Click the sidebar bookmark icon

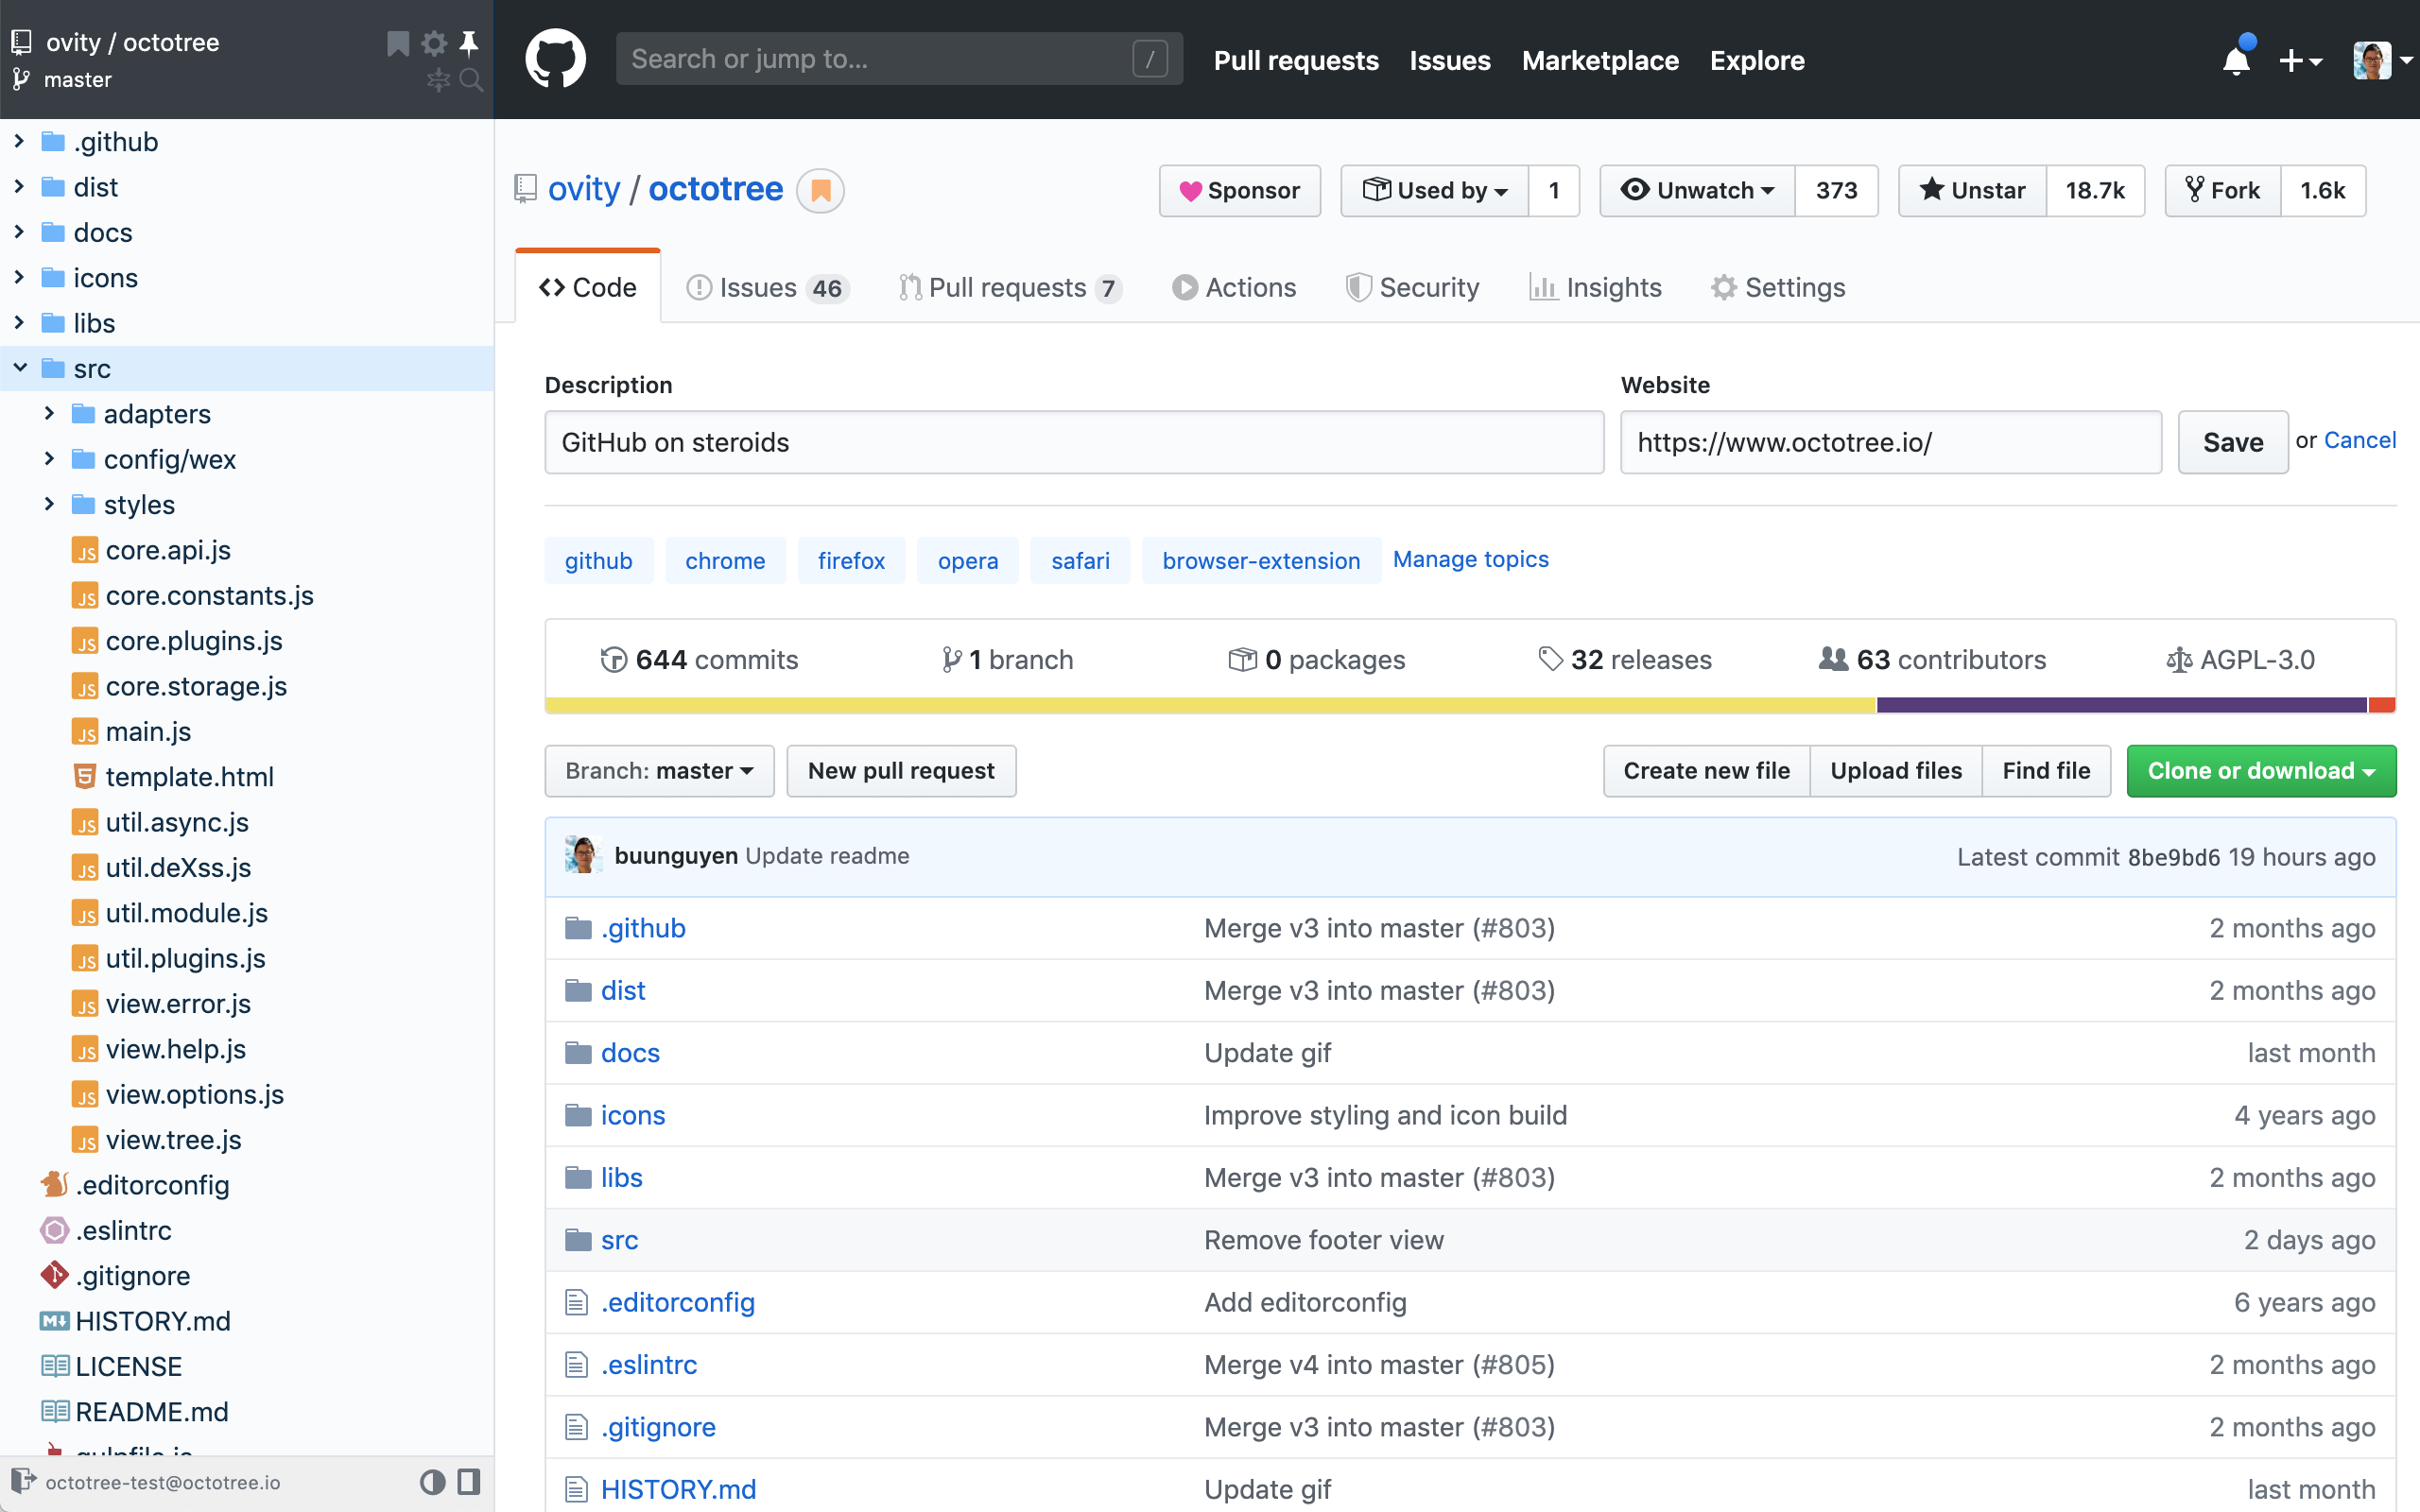(398, 43)
